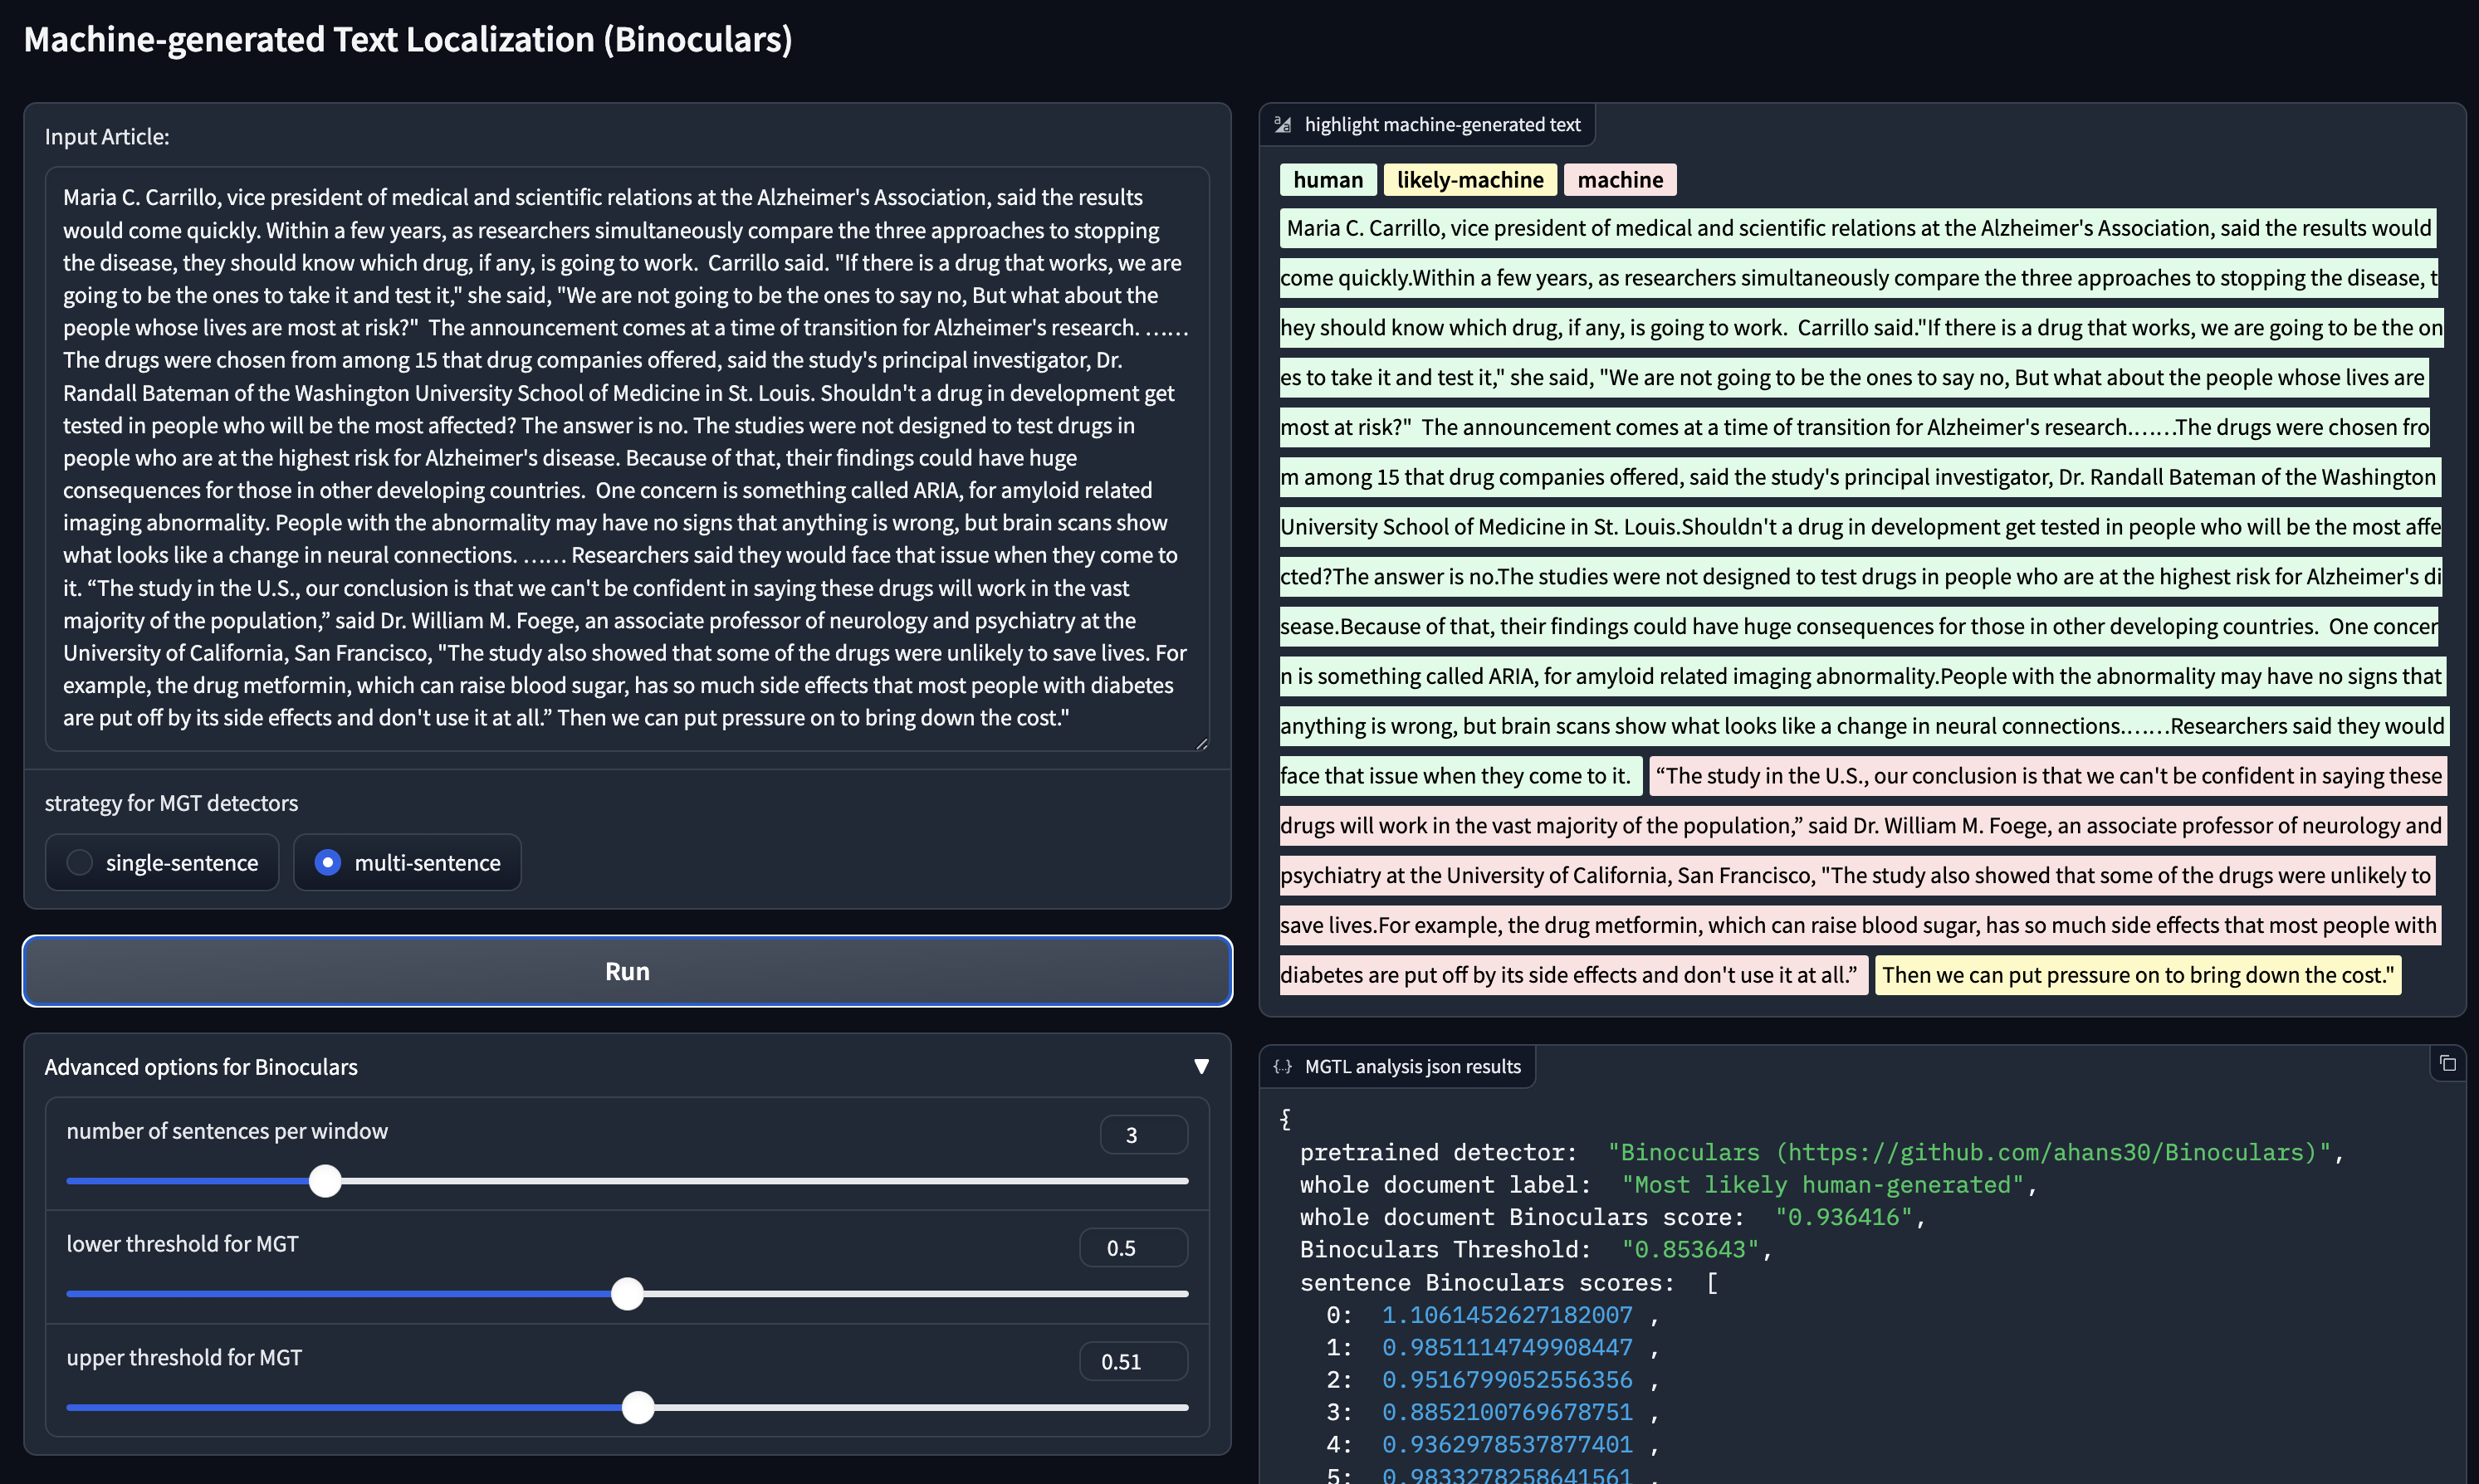Screen dimensions: 2479x1484
Task: Click the lower threshold slider handle
Action: (627, 1294)
